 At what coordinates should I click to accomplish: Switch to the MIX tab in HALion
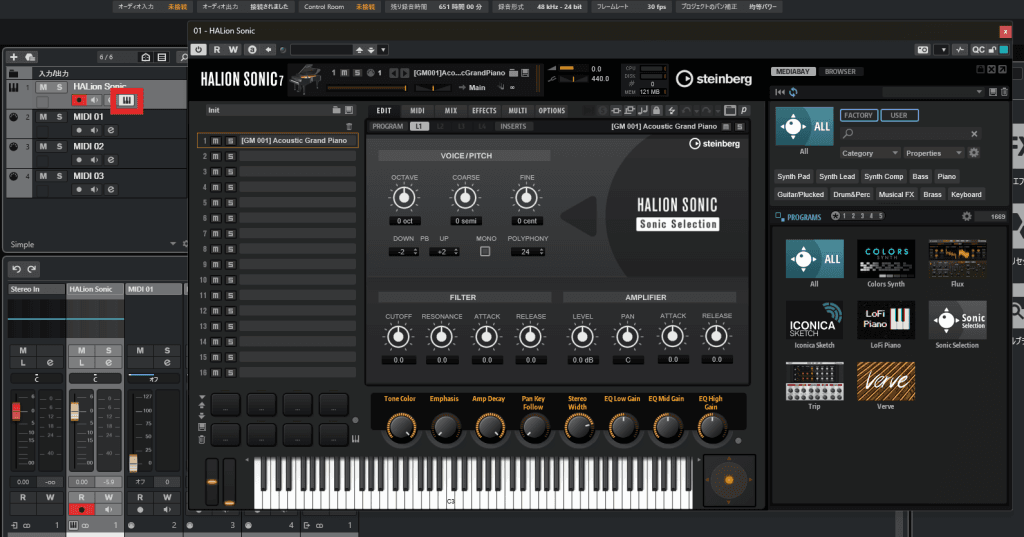pyautogui.click(x=451, y=110)
